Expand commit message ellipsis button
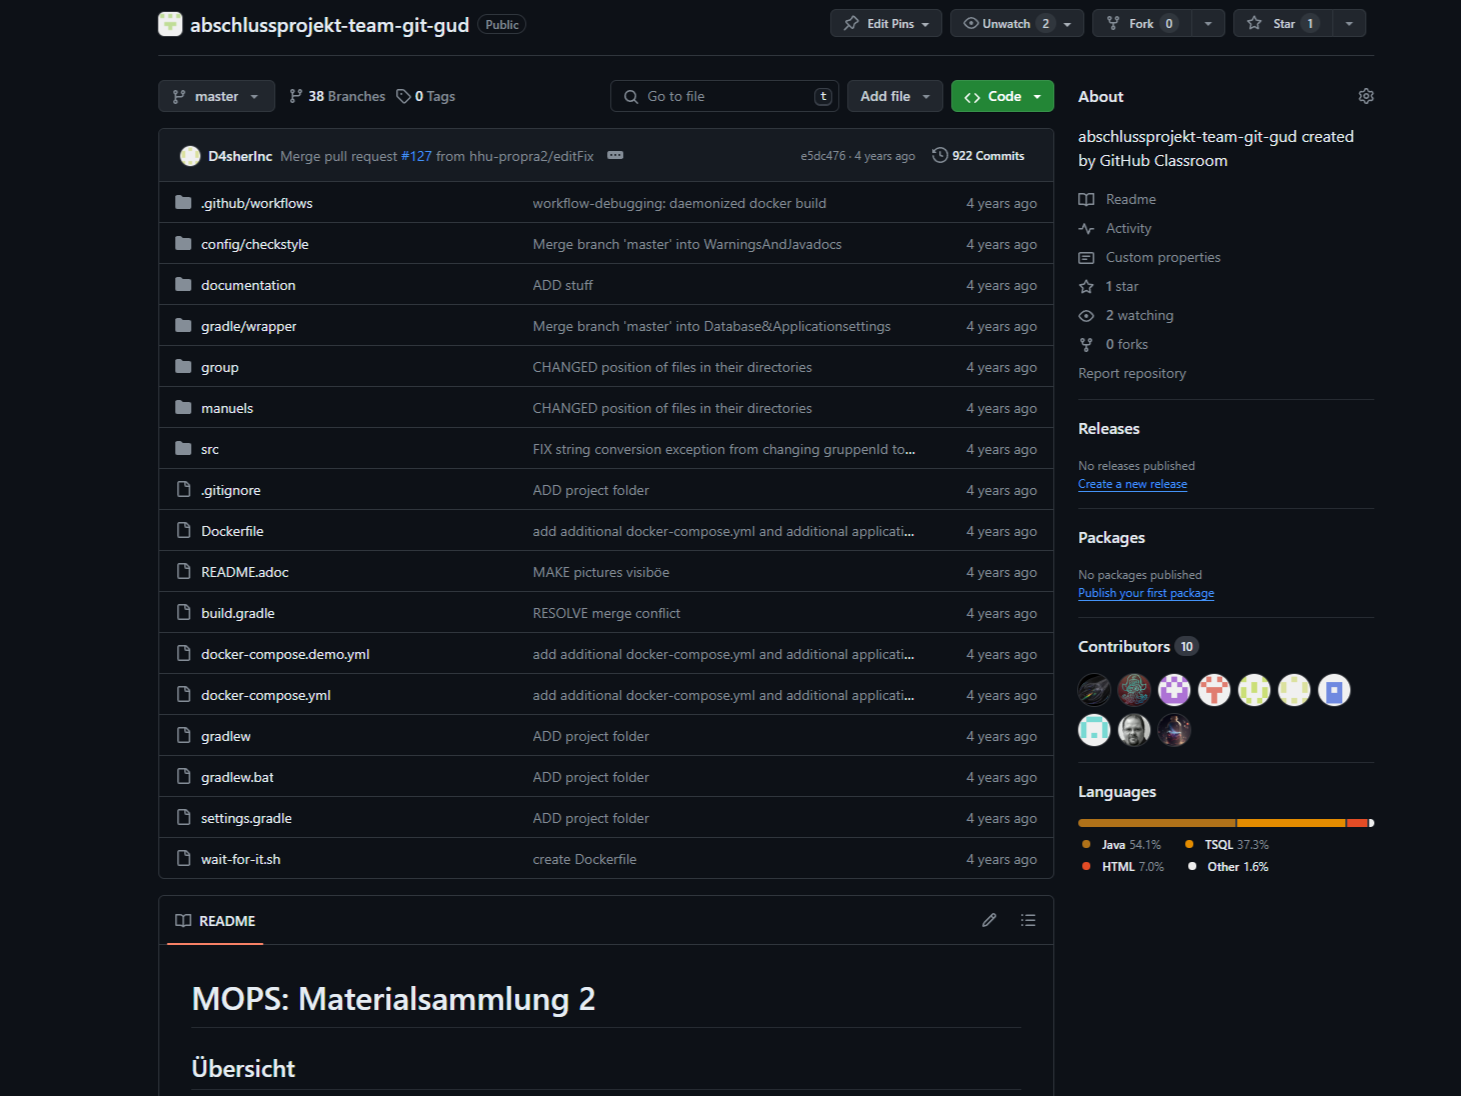This screenshot has height=1096, width=1461. point(615,155)
